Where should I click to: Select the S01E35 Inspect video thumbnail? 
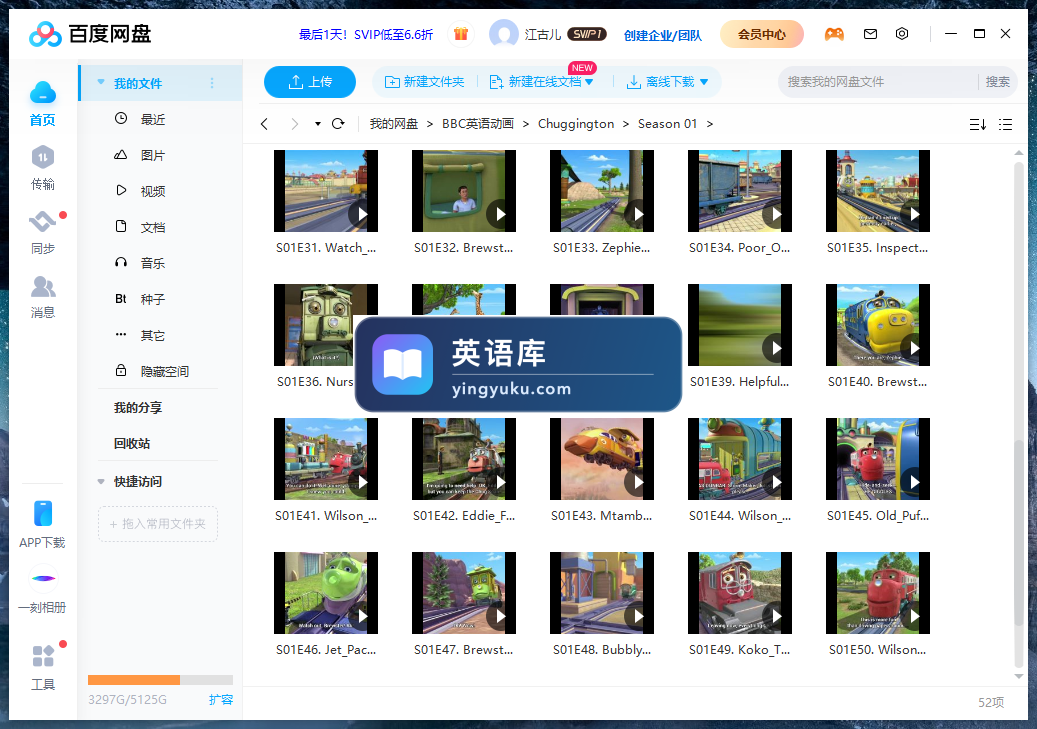tap(878, 191)
